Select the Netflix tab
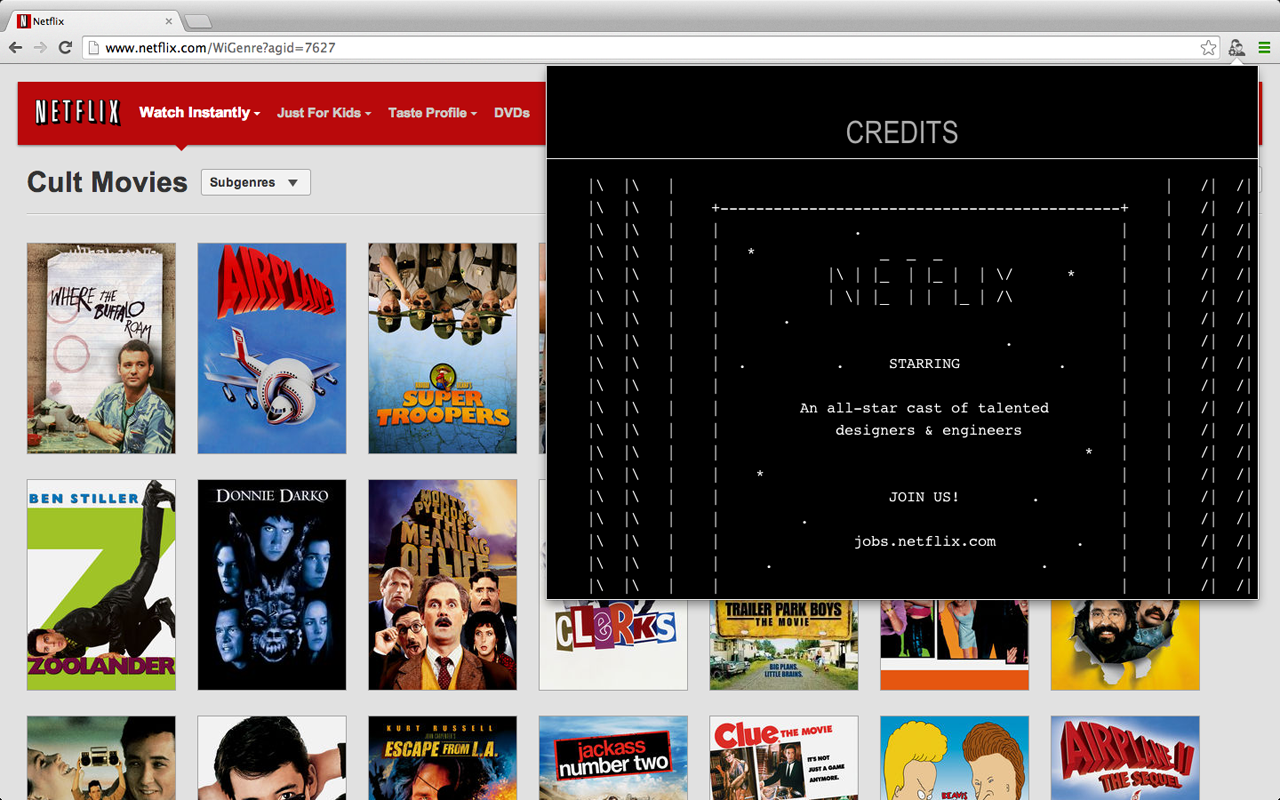The image size is (1280, 800). 95,21
